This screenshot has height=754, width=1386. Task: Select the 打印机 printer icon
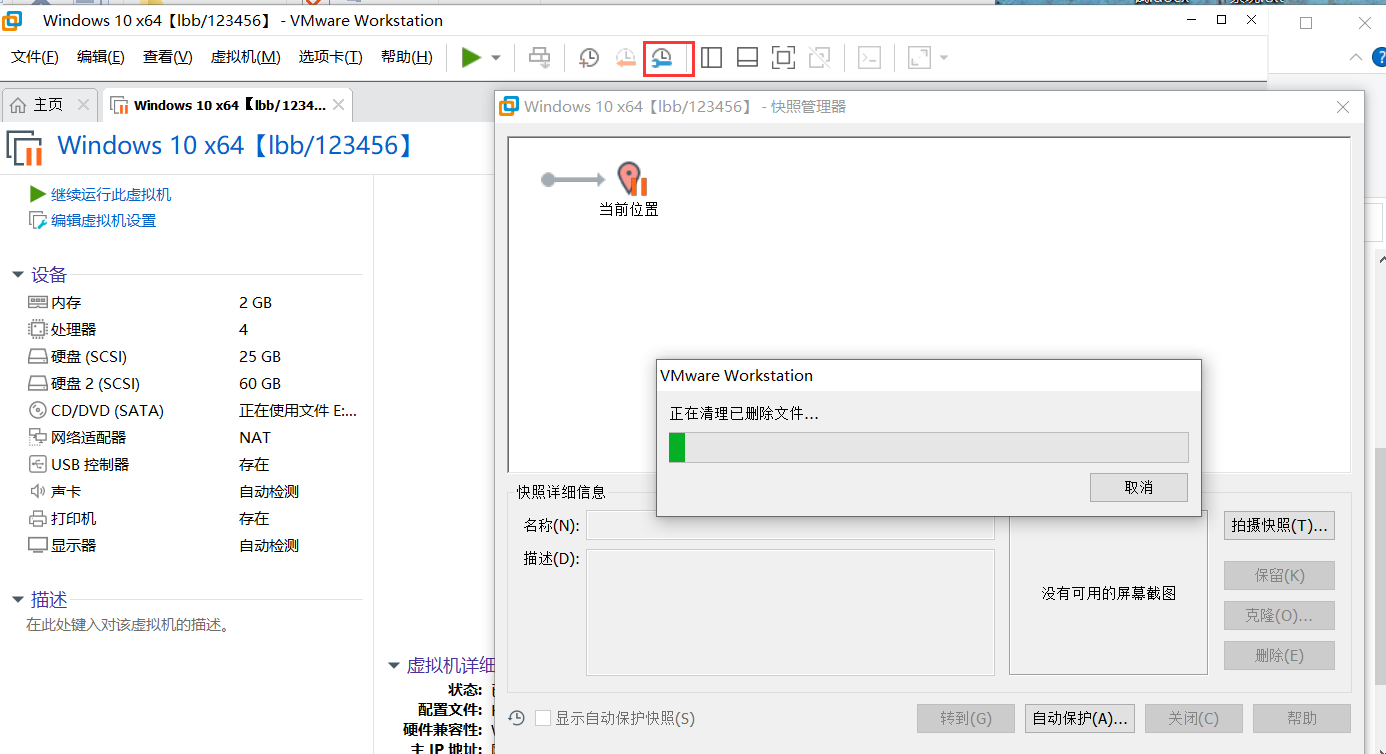(38, 518)
